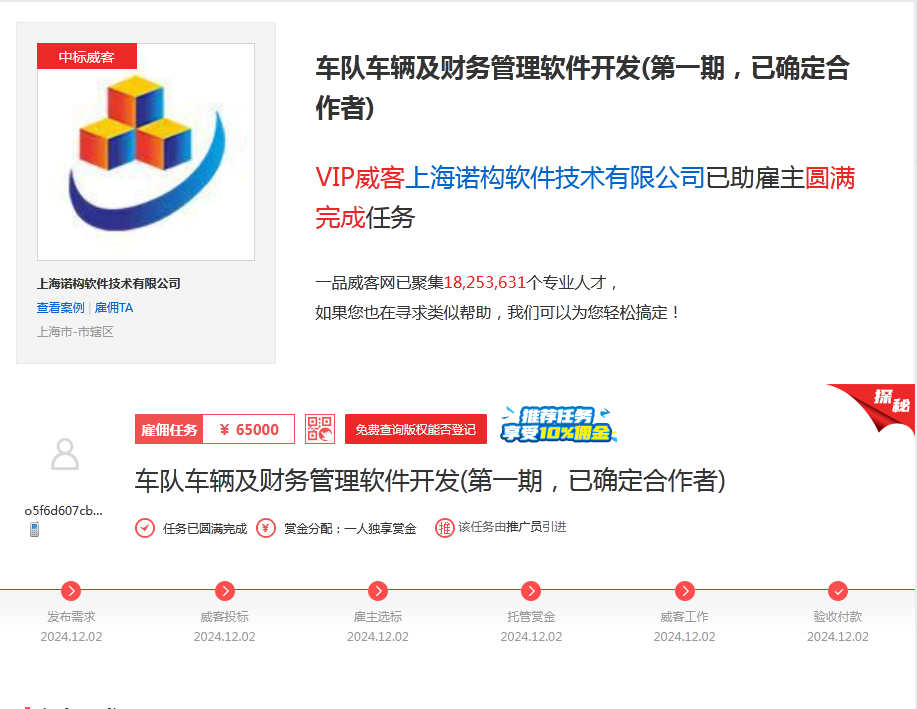
Task: Open 查看案例 link
Action: 60,308
